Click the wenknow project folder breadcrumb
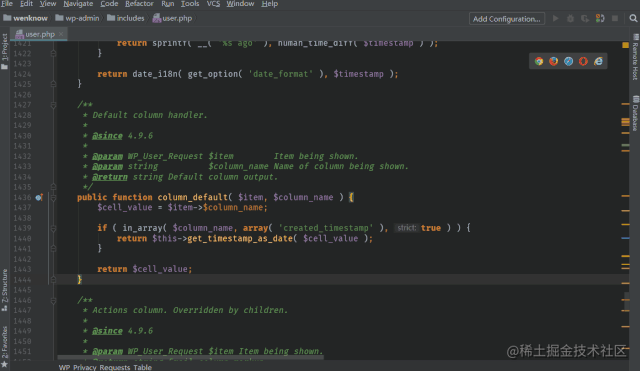 pos(25,18)
